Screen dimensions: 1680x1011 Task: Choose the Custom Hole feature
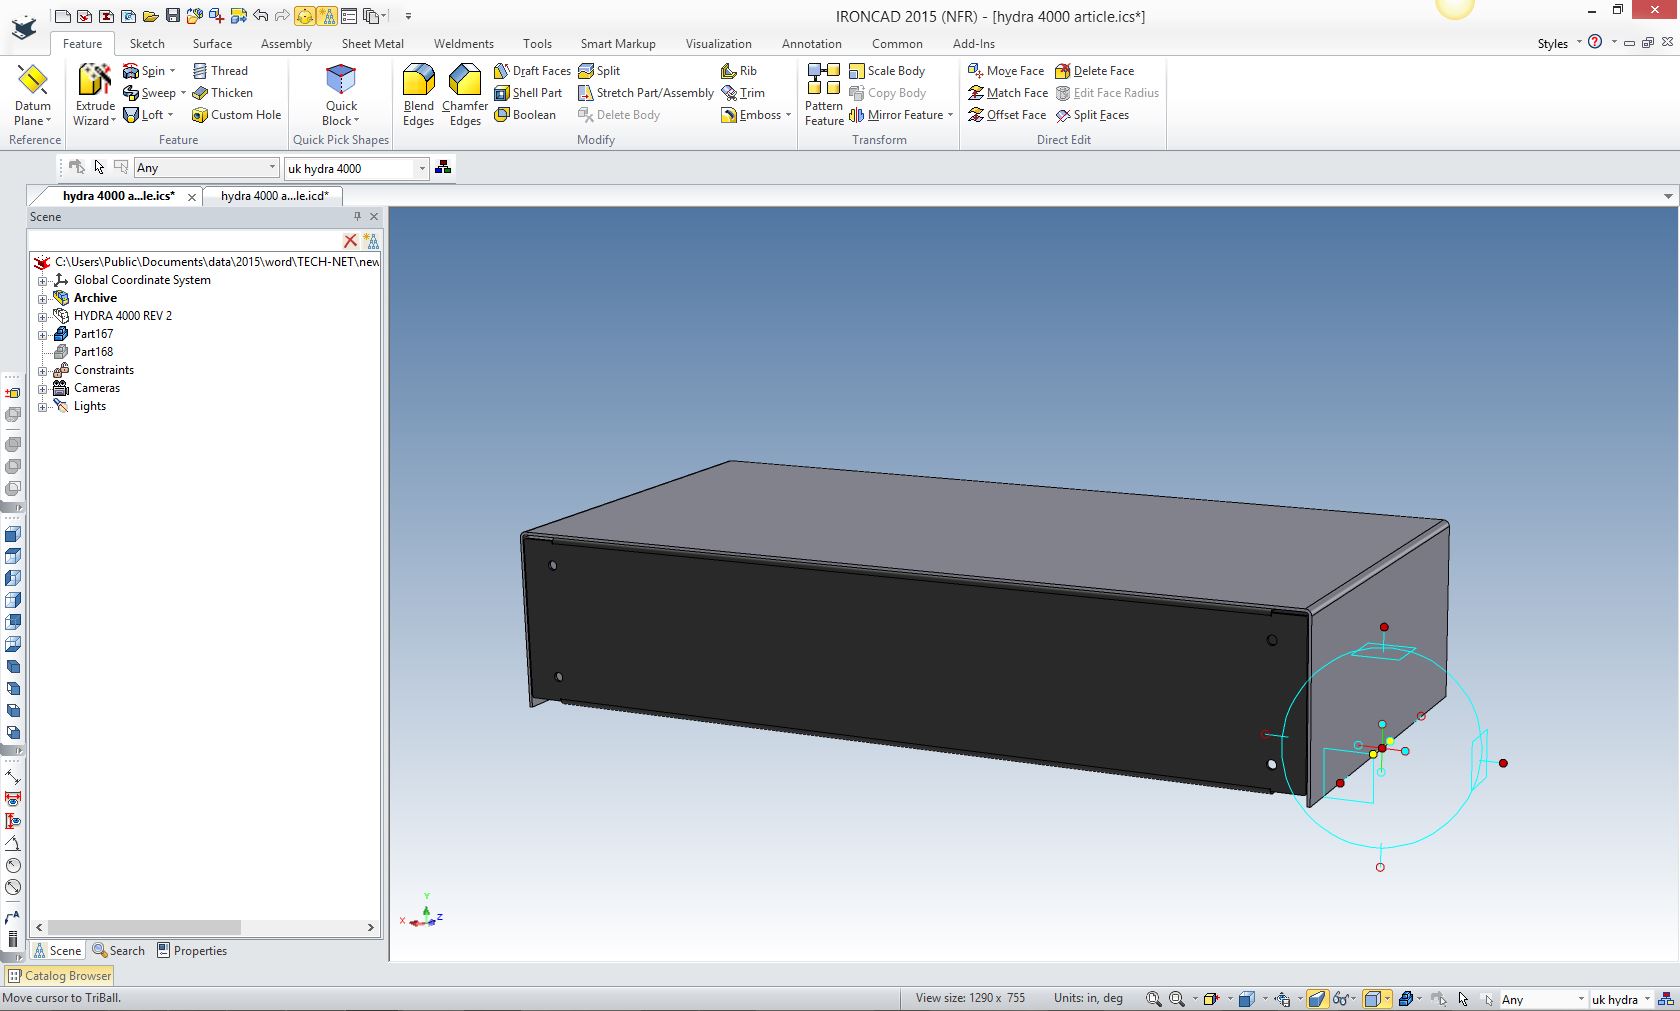pyautogui.click(x=236, y=115)
